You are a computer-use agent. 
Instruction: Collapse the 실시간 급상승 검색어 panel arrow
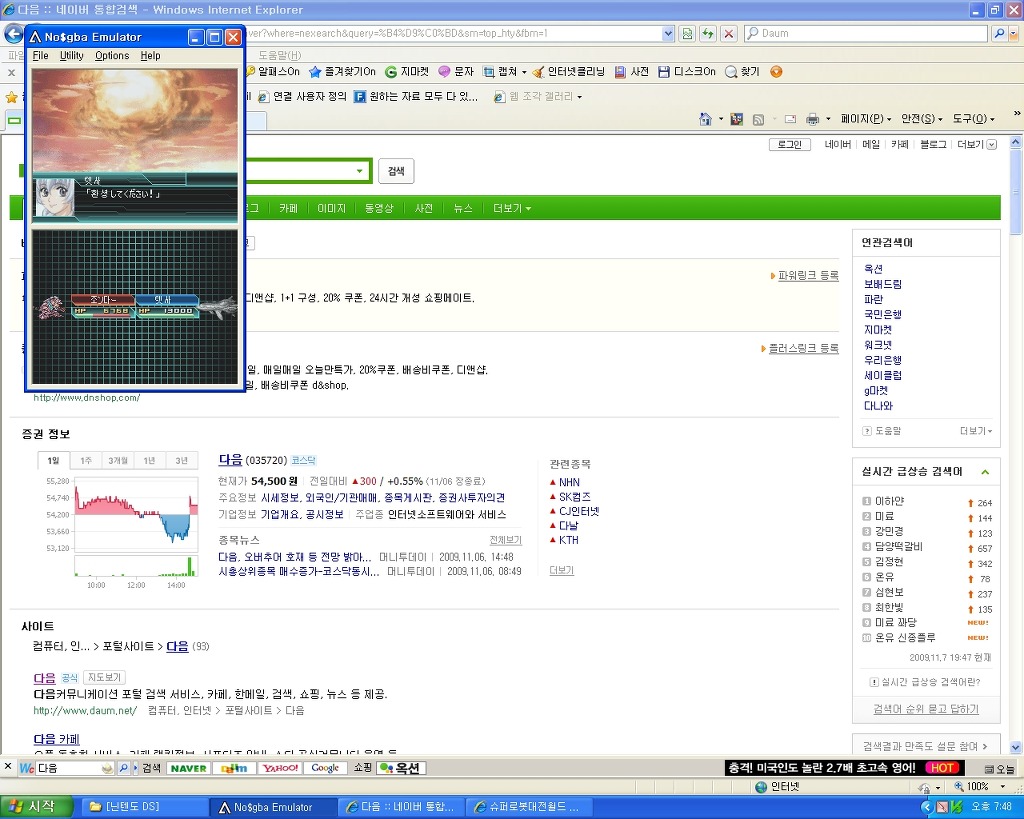click(985, 472)
